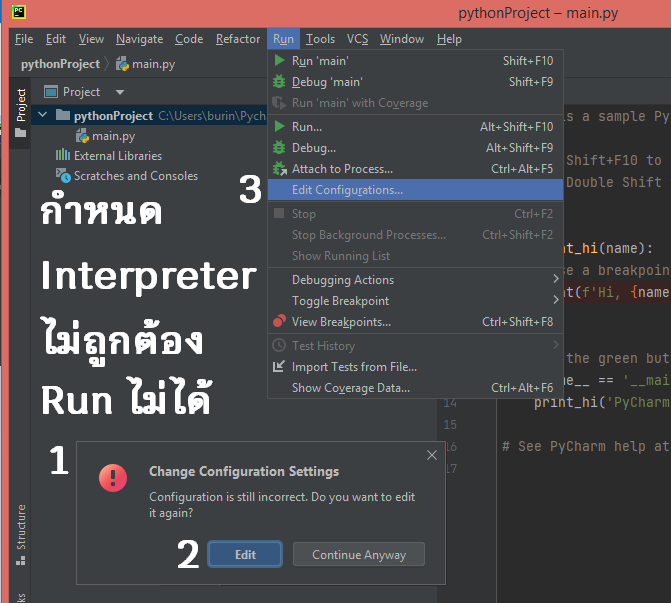Click the Scratches and Consoles icon
Image resolution: width=671 pixels, height=603 pixels.
point(63,175)
